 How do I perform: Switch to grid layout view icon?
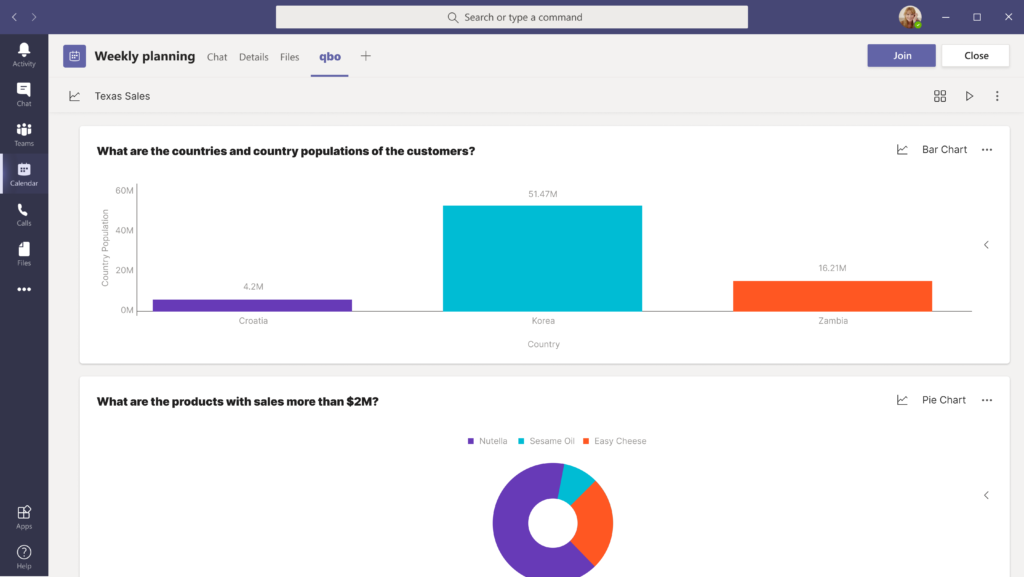click(x=940, y=96)
